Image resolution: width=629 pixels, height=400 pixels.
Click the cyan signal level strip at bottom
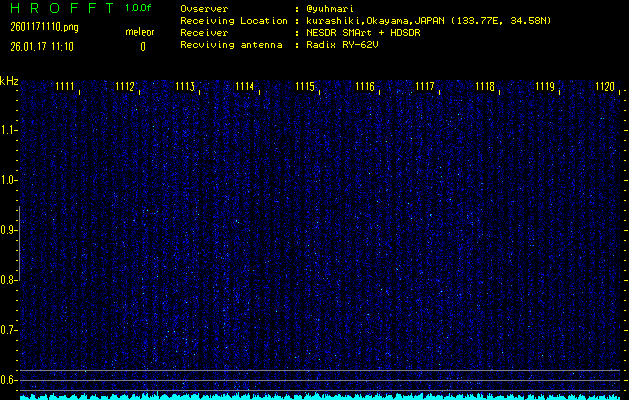click(320, 396)
